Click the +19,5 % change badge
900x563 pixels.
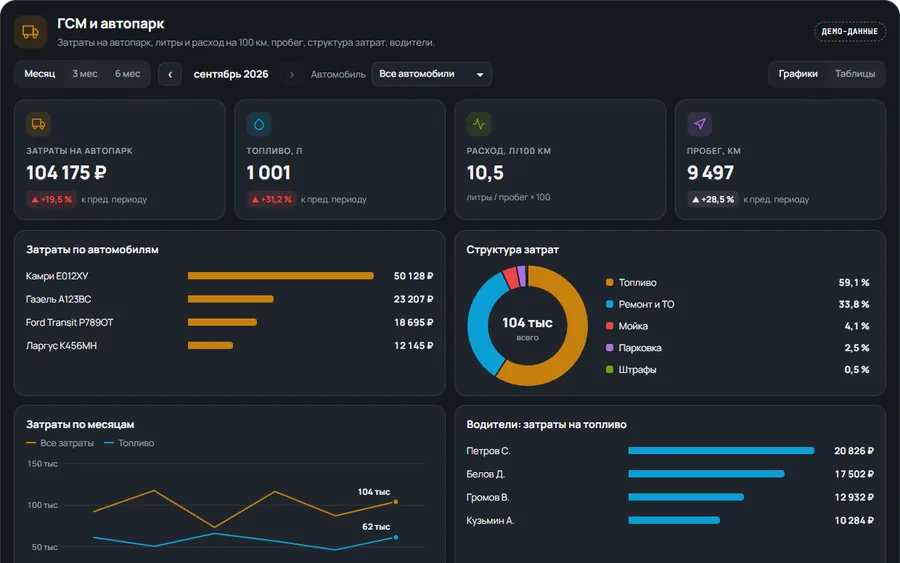[52, 199]
